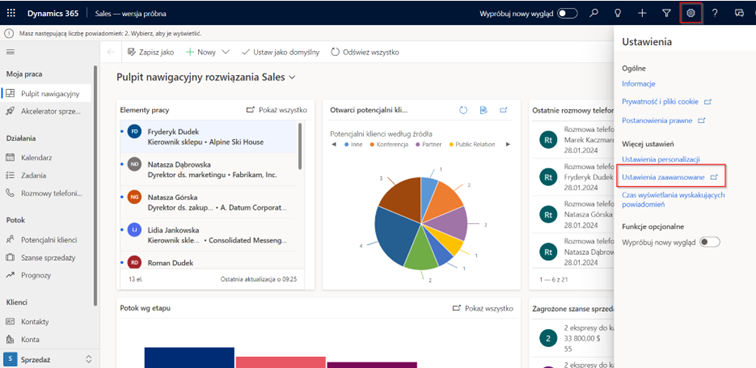Enable Wypróbuj nowy wygląd in settings panel
Image resolution: width=756 pixels, height=368 pixels.
(710, 242)
